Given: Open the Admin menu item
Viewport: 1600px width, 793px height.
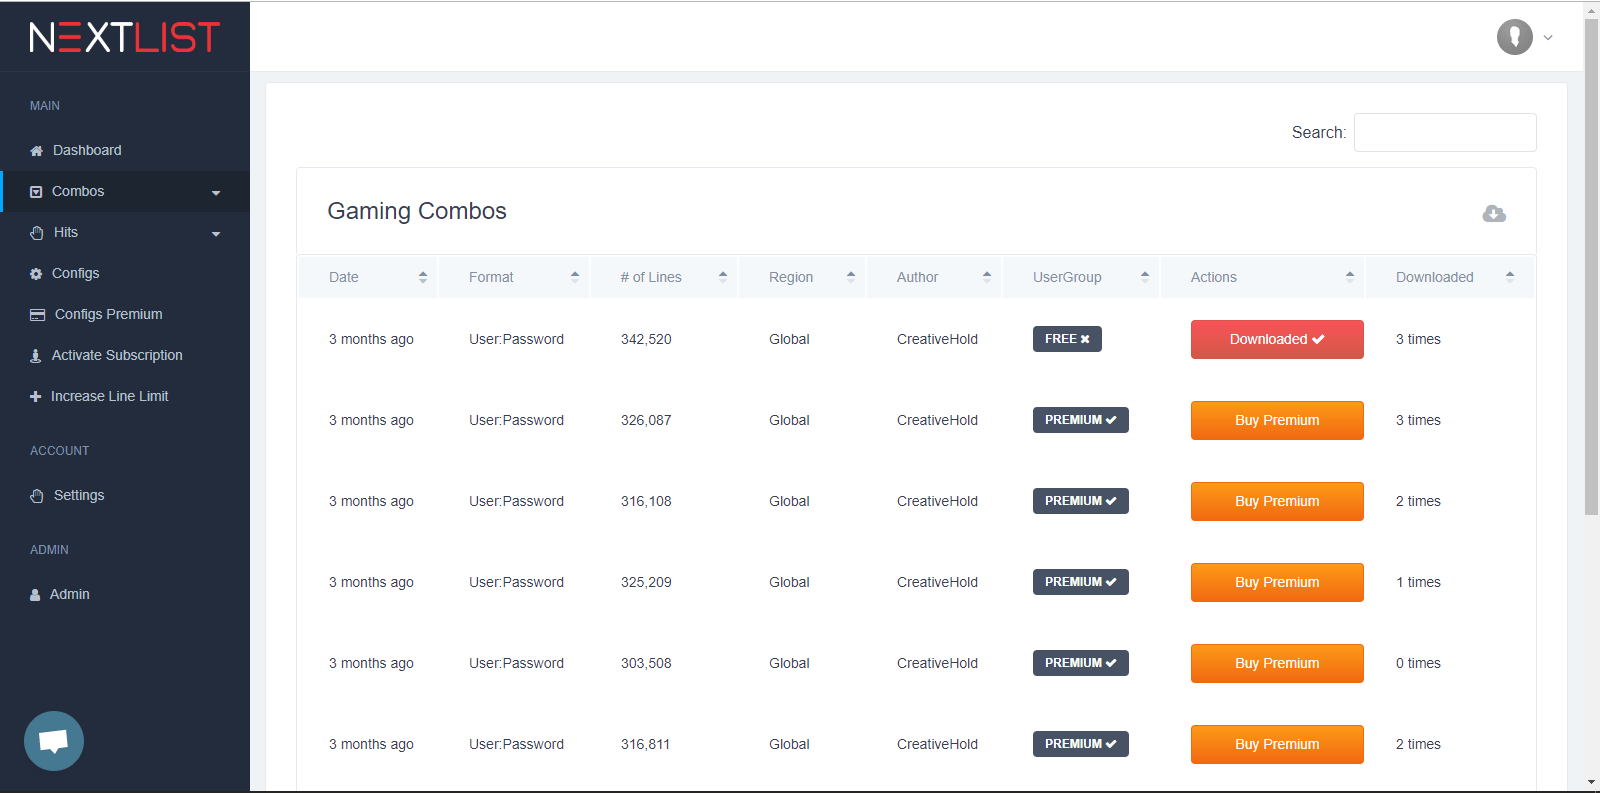Looking at the screenshot, I should pyautogui.click(x=125, y=594).
